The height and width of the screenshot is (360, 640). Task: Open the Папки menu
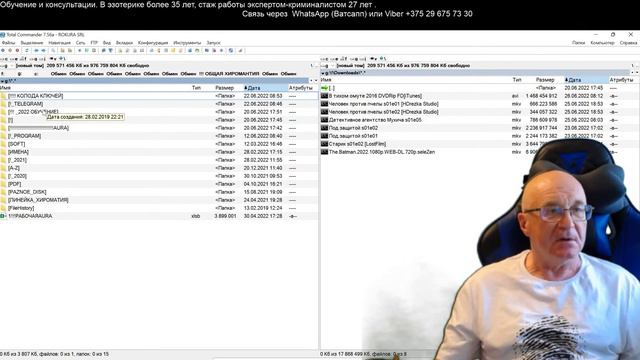pos(578,42)
